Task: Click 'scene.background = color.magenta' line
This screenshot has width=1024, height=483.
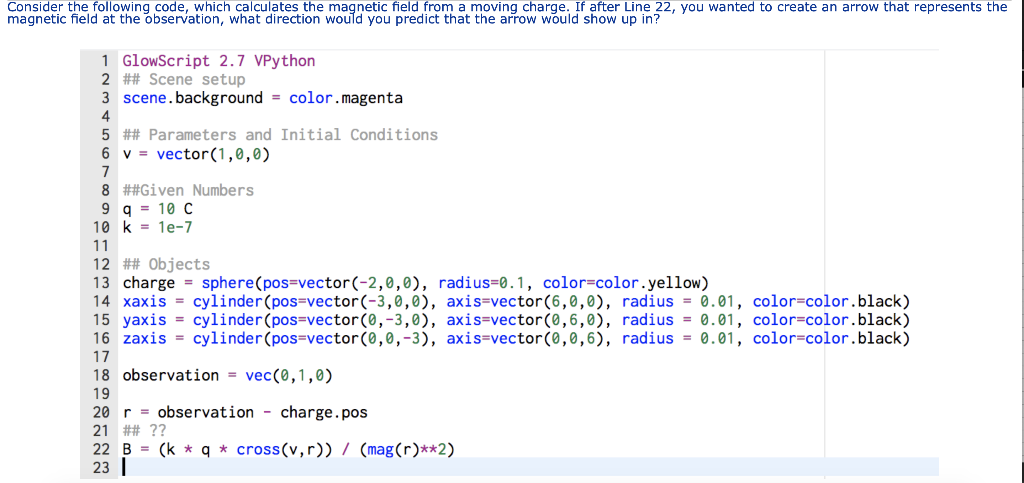Action: 263,99
